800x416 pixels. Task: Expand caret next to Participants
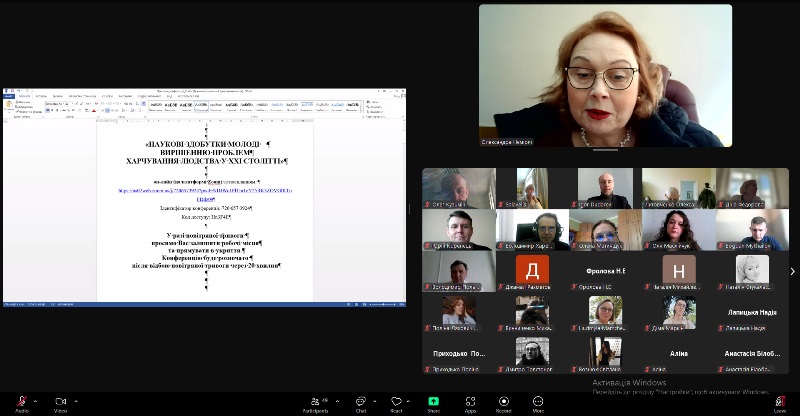337,401
